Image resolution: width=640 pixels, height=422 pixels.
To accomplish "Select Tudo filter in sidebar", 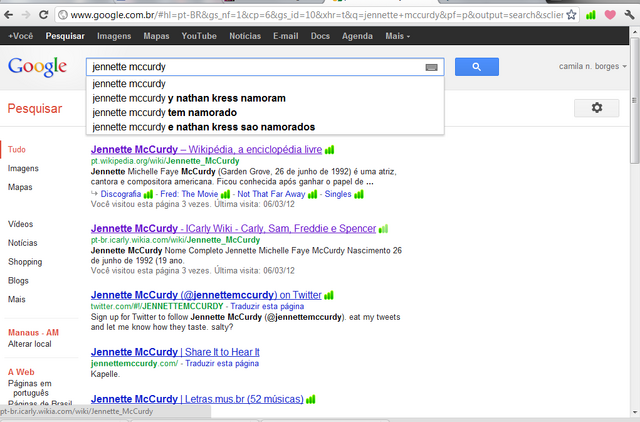I will 17,149.
